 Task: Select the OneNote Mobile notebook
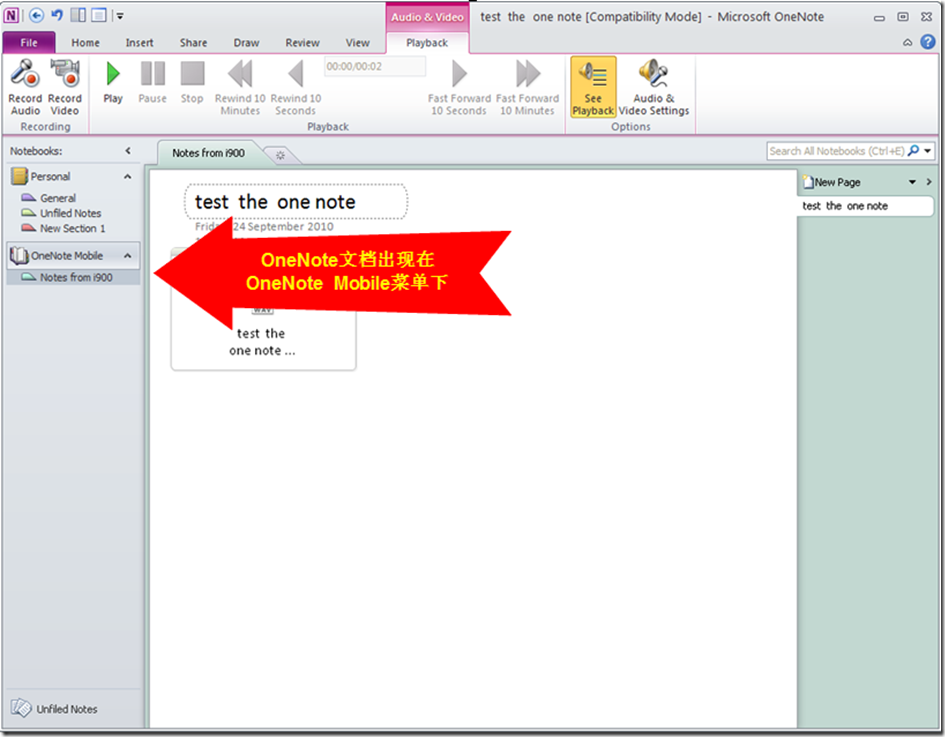[x=66, y=256]
